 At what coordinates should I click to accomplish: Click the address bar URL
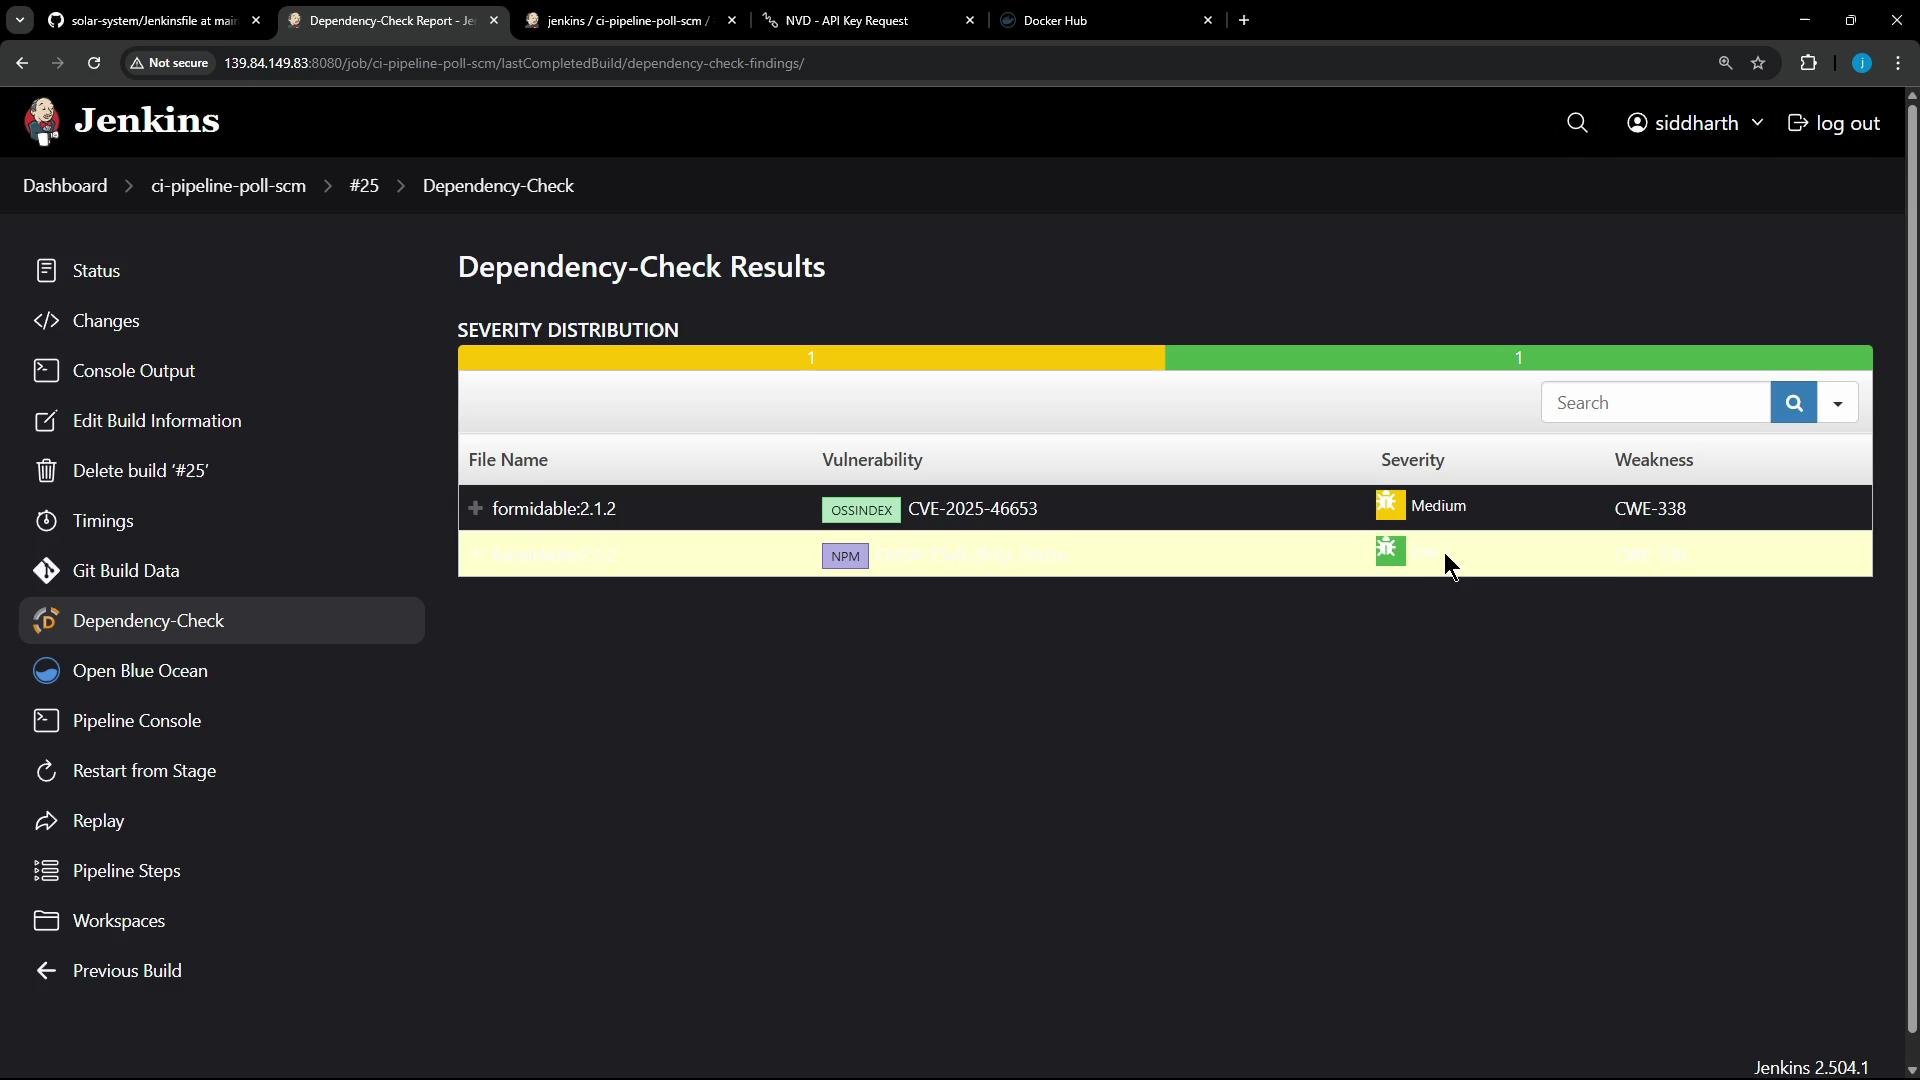coord(514,63)
